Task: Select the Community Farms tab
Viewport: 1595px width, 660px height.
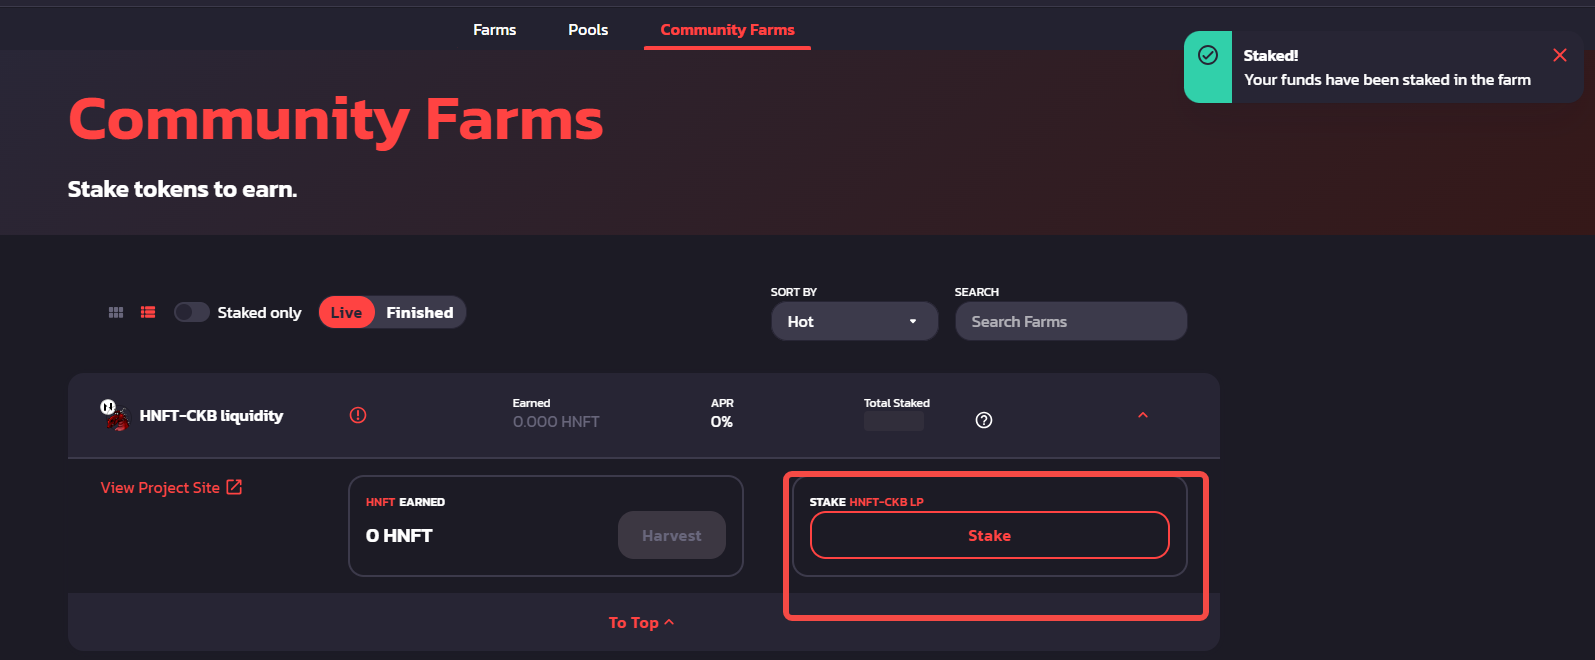Action: [727, 30]
